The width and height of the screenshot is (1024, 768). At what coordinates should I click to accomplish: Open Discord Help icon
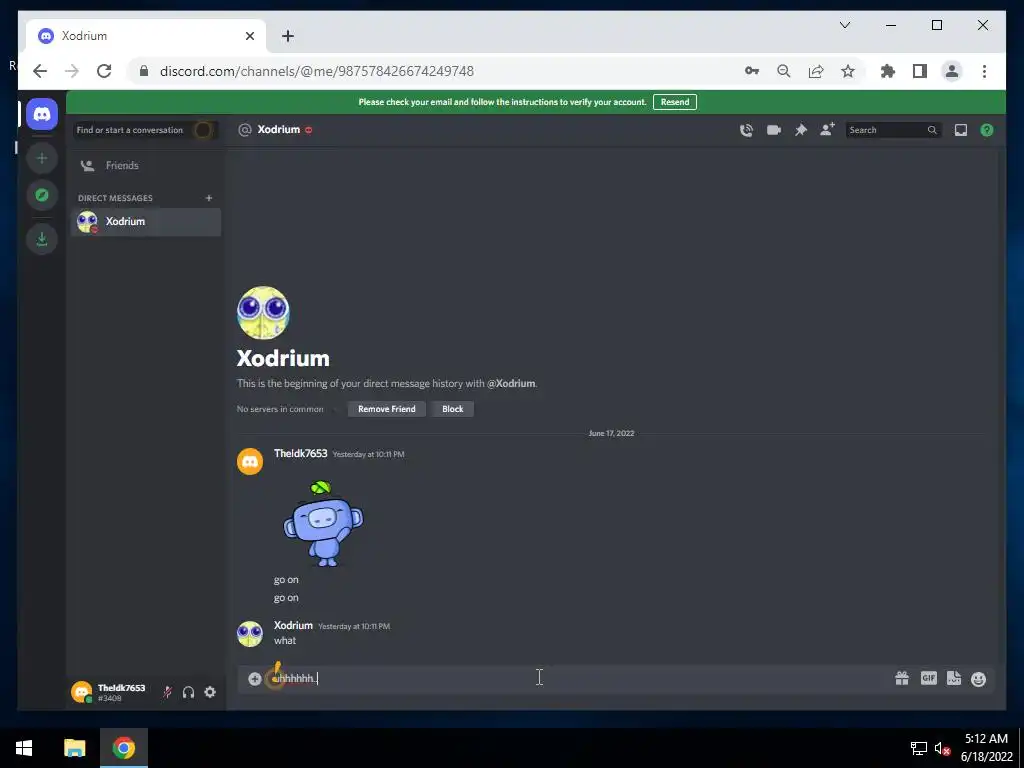[x=987, y=130]
